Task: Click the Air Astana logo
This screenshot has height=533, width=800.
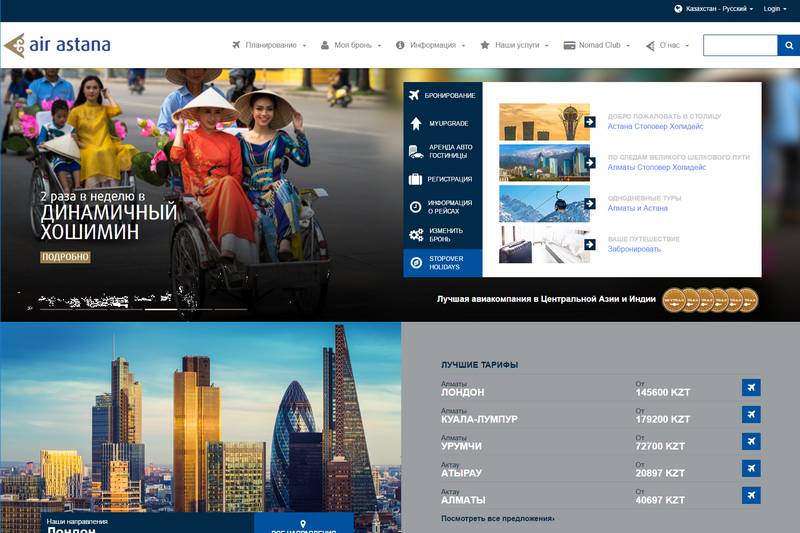Action: tap(57, 45)
